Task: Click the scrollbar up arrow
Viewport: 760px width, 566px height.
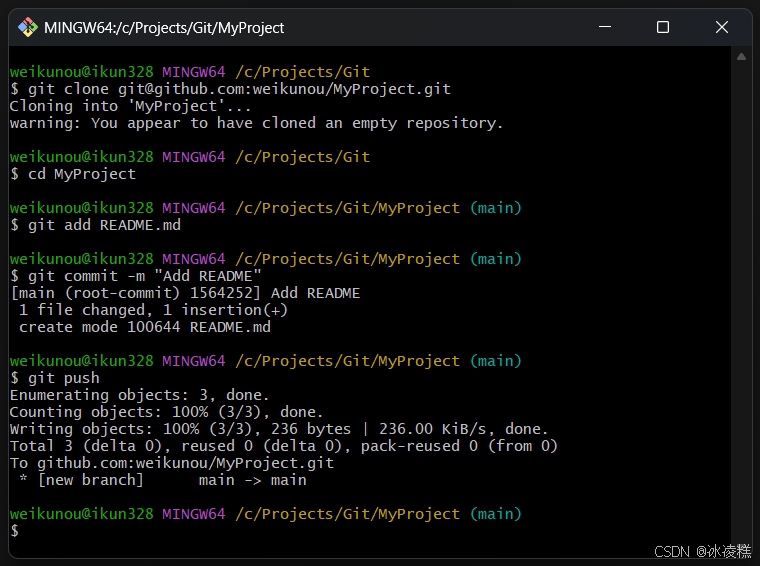Action: point(741,57)
